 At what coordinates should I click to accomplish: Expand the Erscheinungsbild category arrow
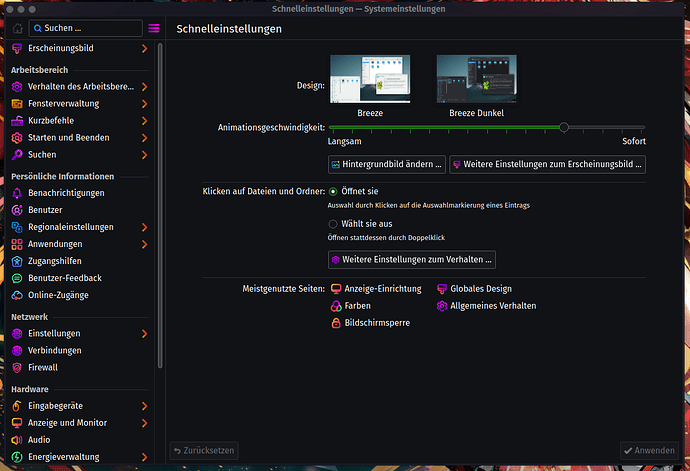[145, 48]
